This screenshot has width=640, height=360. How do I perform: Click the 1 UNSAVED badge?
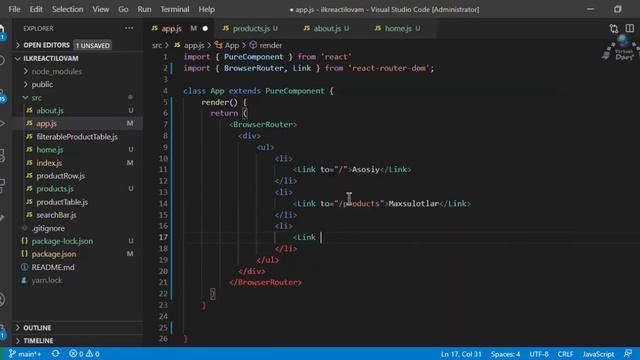point(93,45)
